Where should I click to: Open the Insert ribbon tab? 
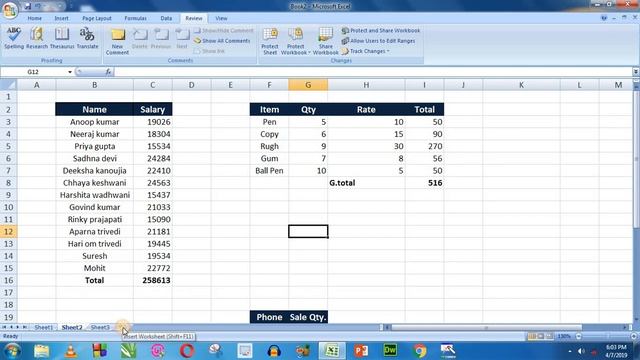coord(62,18)
